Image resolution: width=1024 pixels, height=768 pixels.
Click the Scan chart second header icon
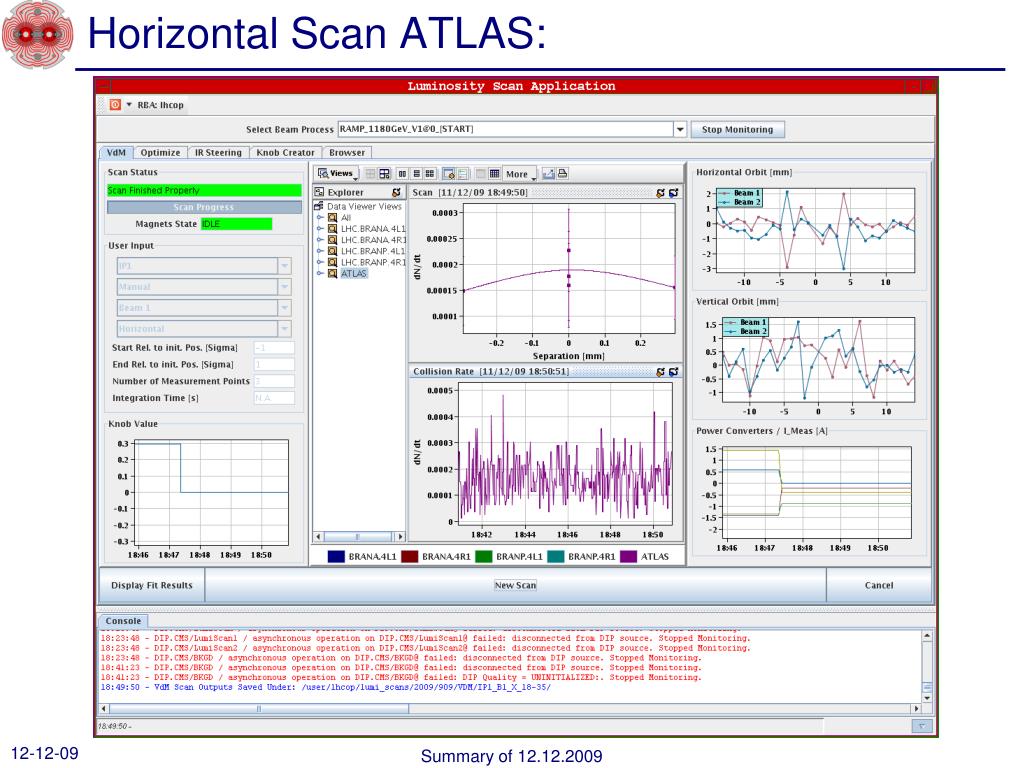tap(673, 193)
